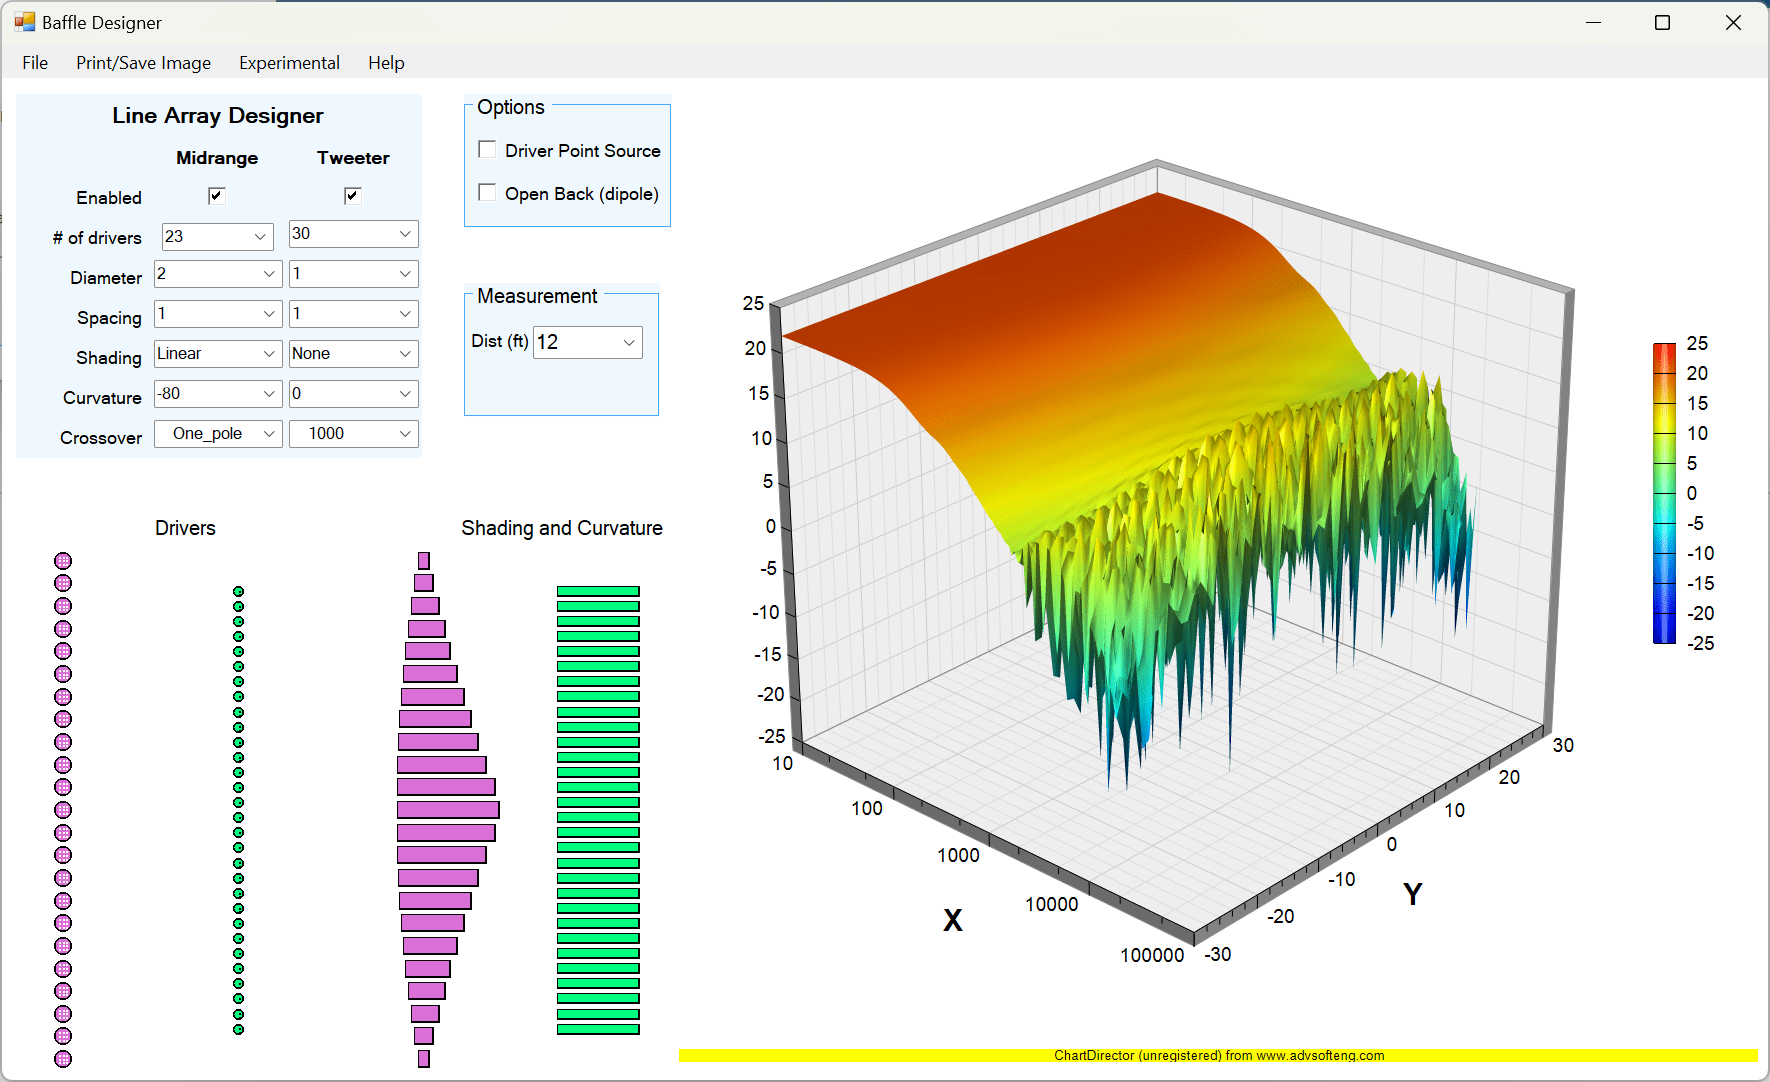Screen dimensions: 1770x1082
Task: Click the Midrange column header
Action: coord(217,158)
